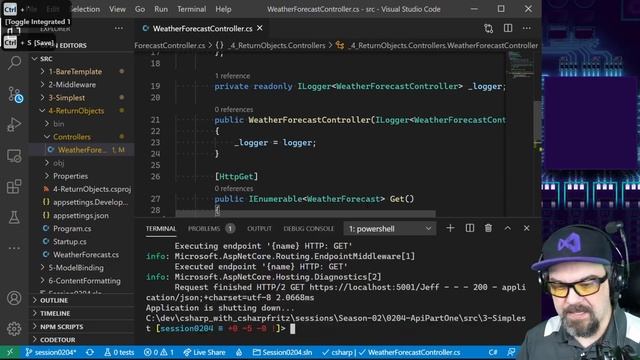Click 1 reference code lens above _logger
This screenshot has width=640, height=360.
(232, 76)
